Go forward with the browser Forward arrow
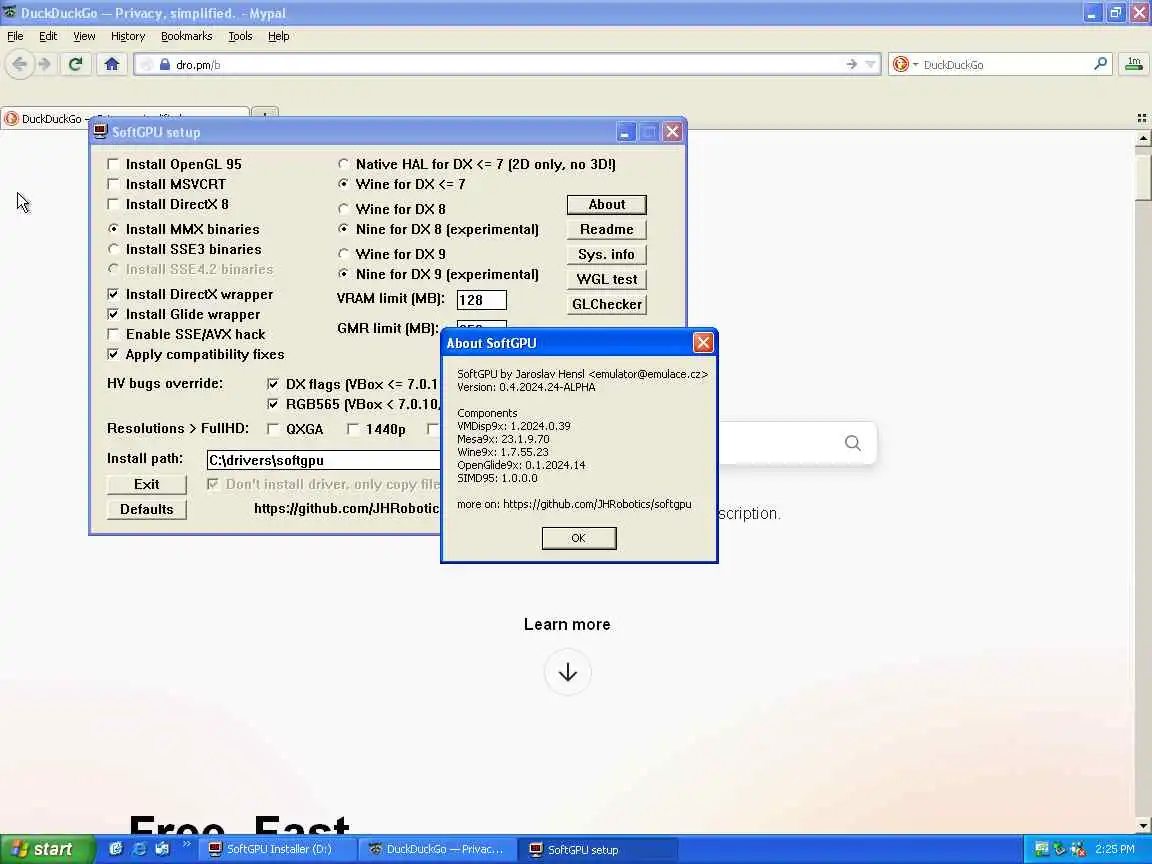 coord(45,65)
